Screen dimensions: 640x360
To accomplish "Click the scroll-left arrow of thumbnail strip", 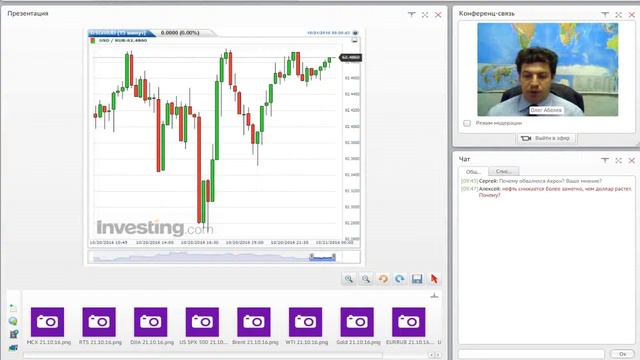I will (432, 356).
